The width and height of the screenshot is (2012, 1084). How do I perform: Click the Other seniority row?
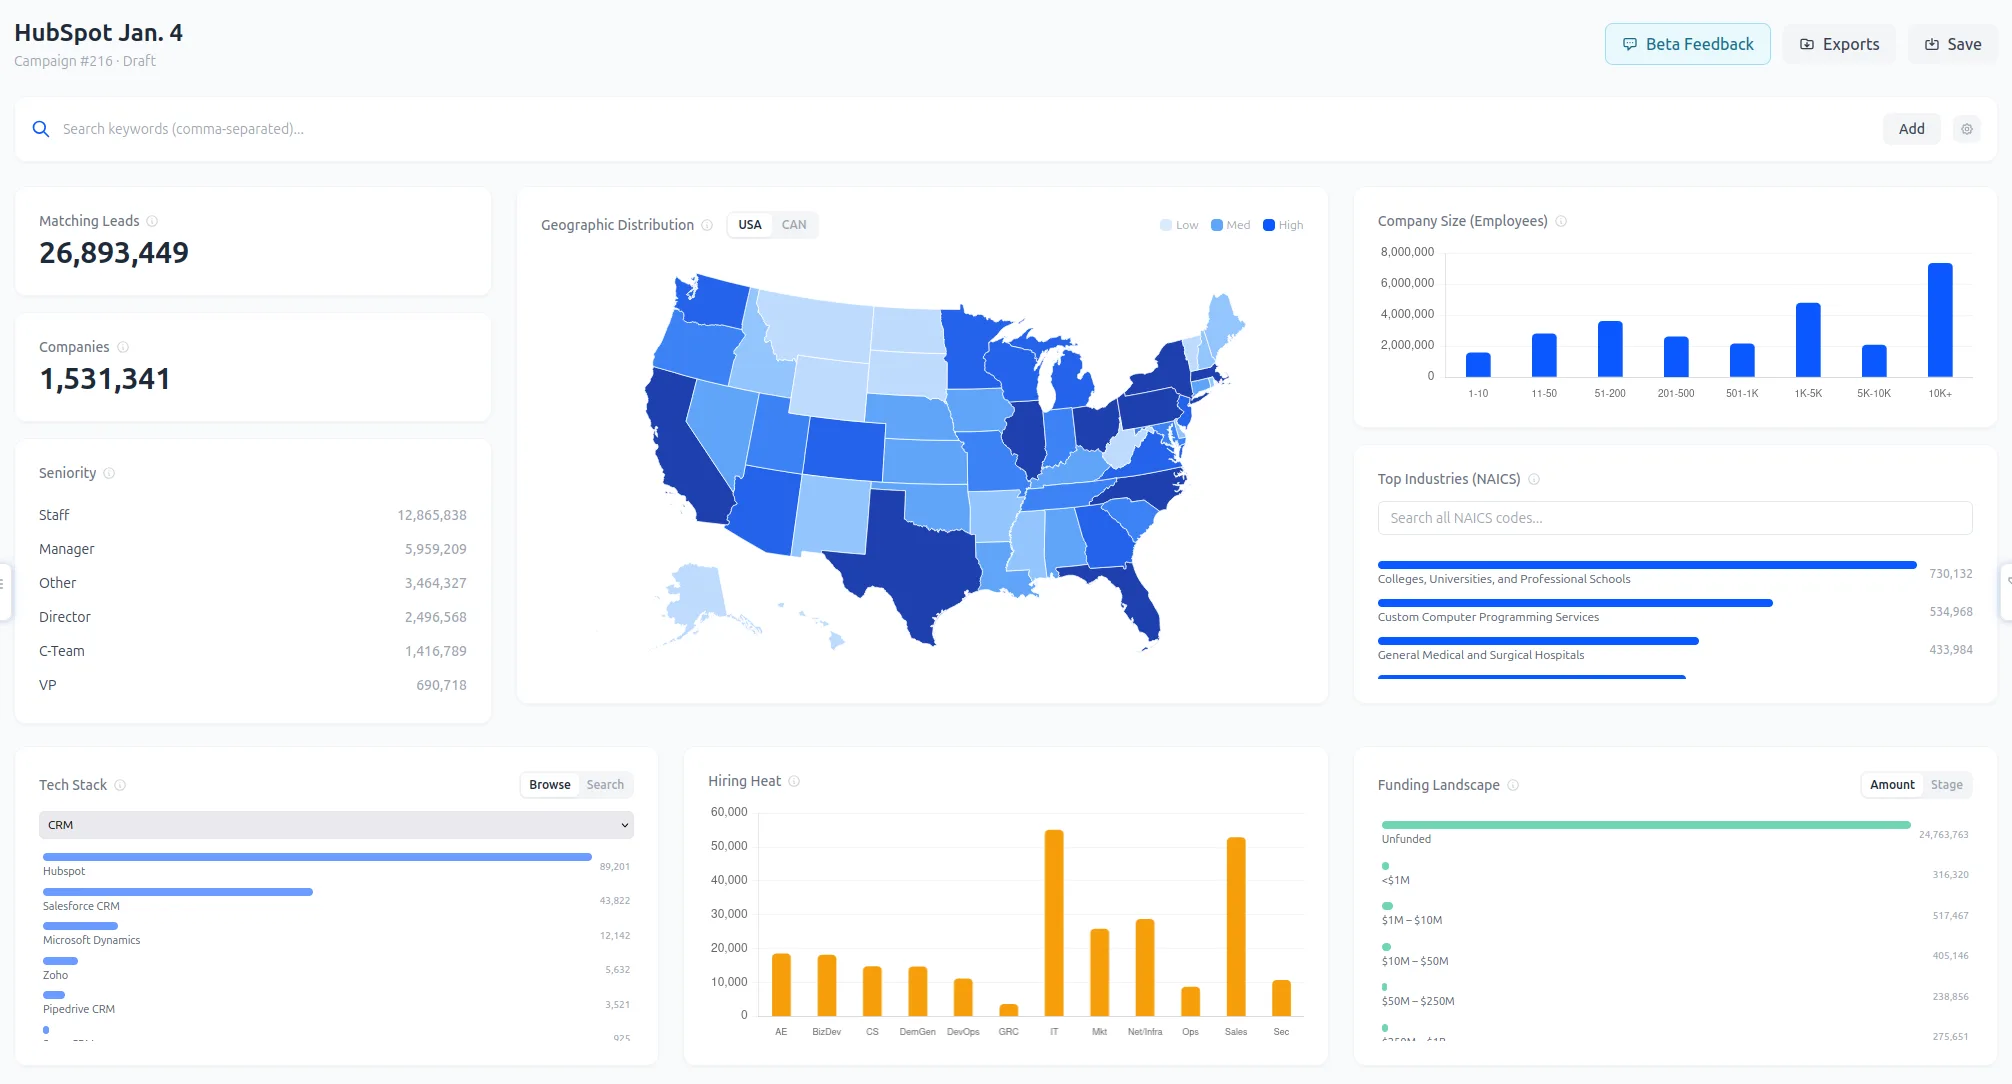253,583
